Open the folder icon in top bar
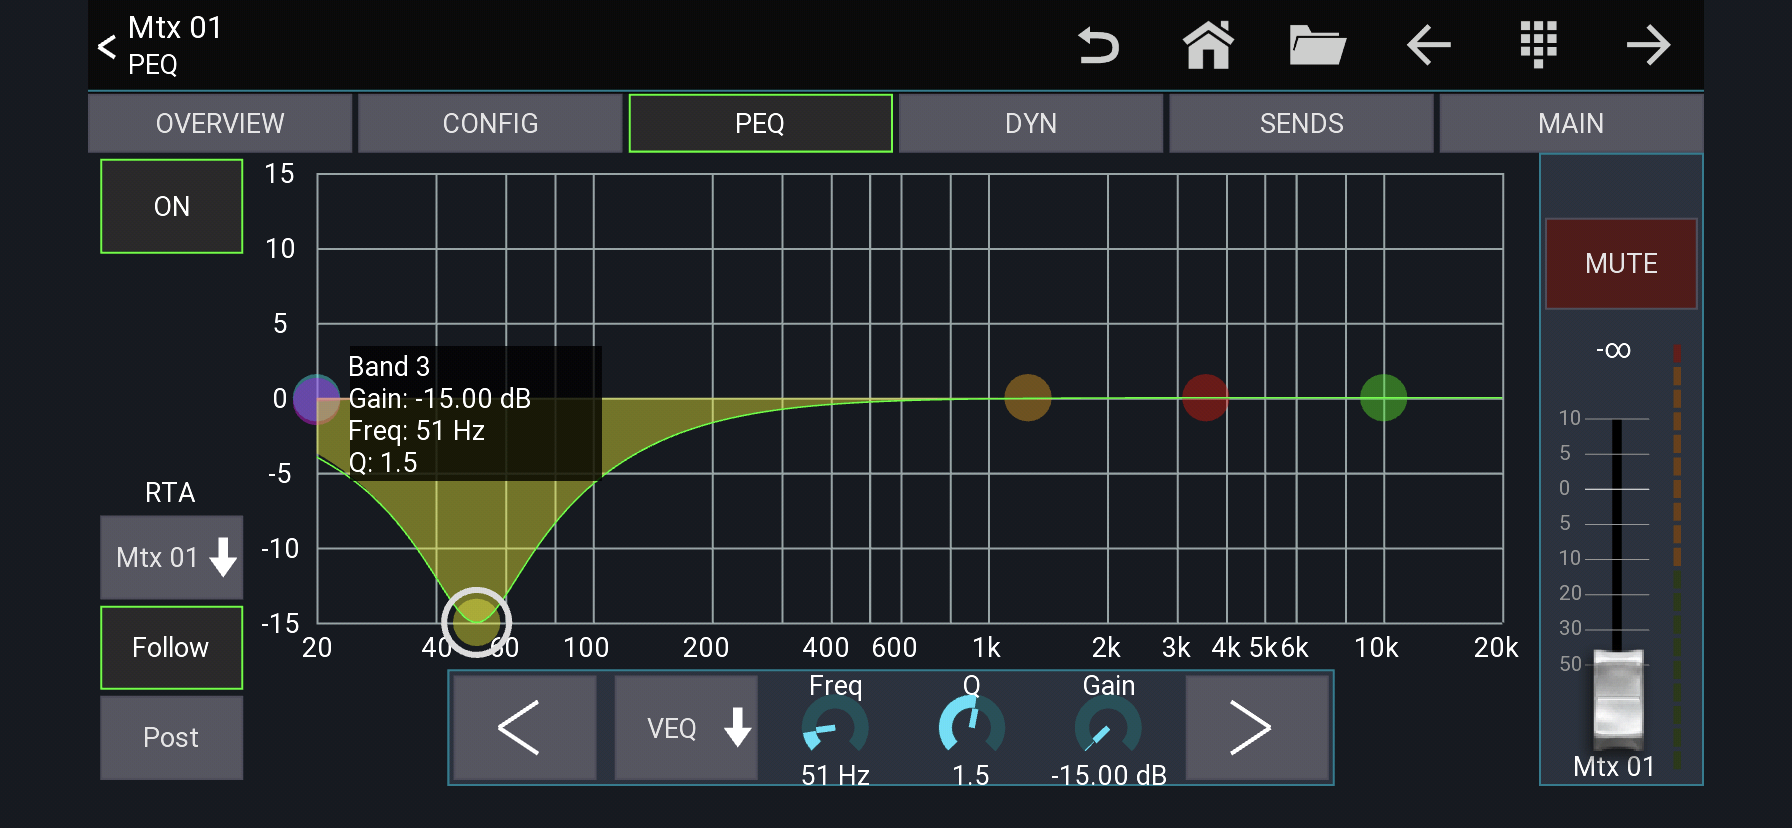Screen dimensions: 1792x828 click(x=1317, y=46)
